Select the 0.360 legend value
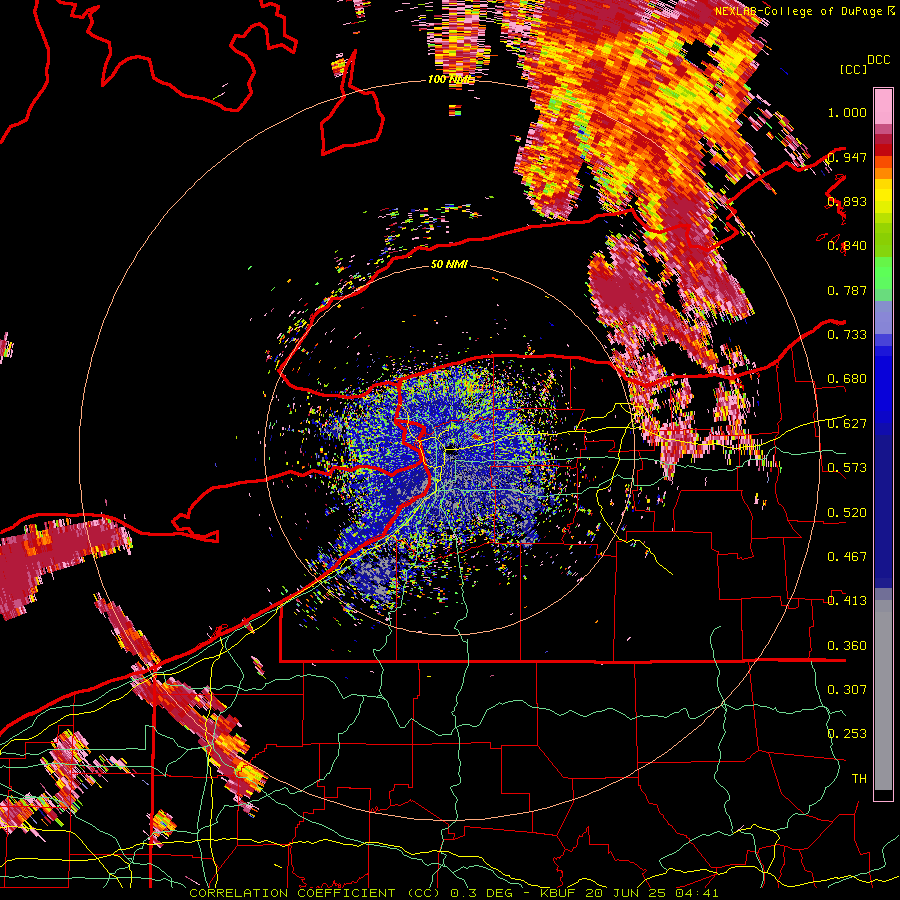 tap(847, 645)
